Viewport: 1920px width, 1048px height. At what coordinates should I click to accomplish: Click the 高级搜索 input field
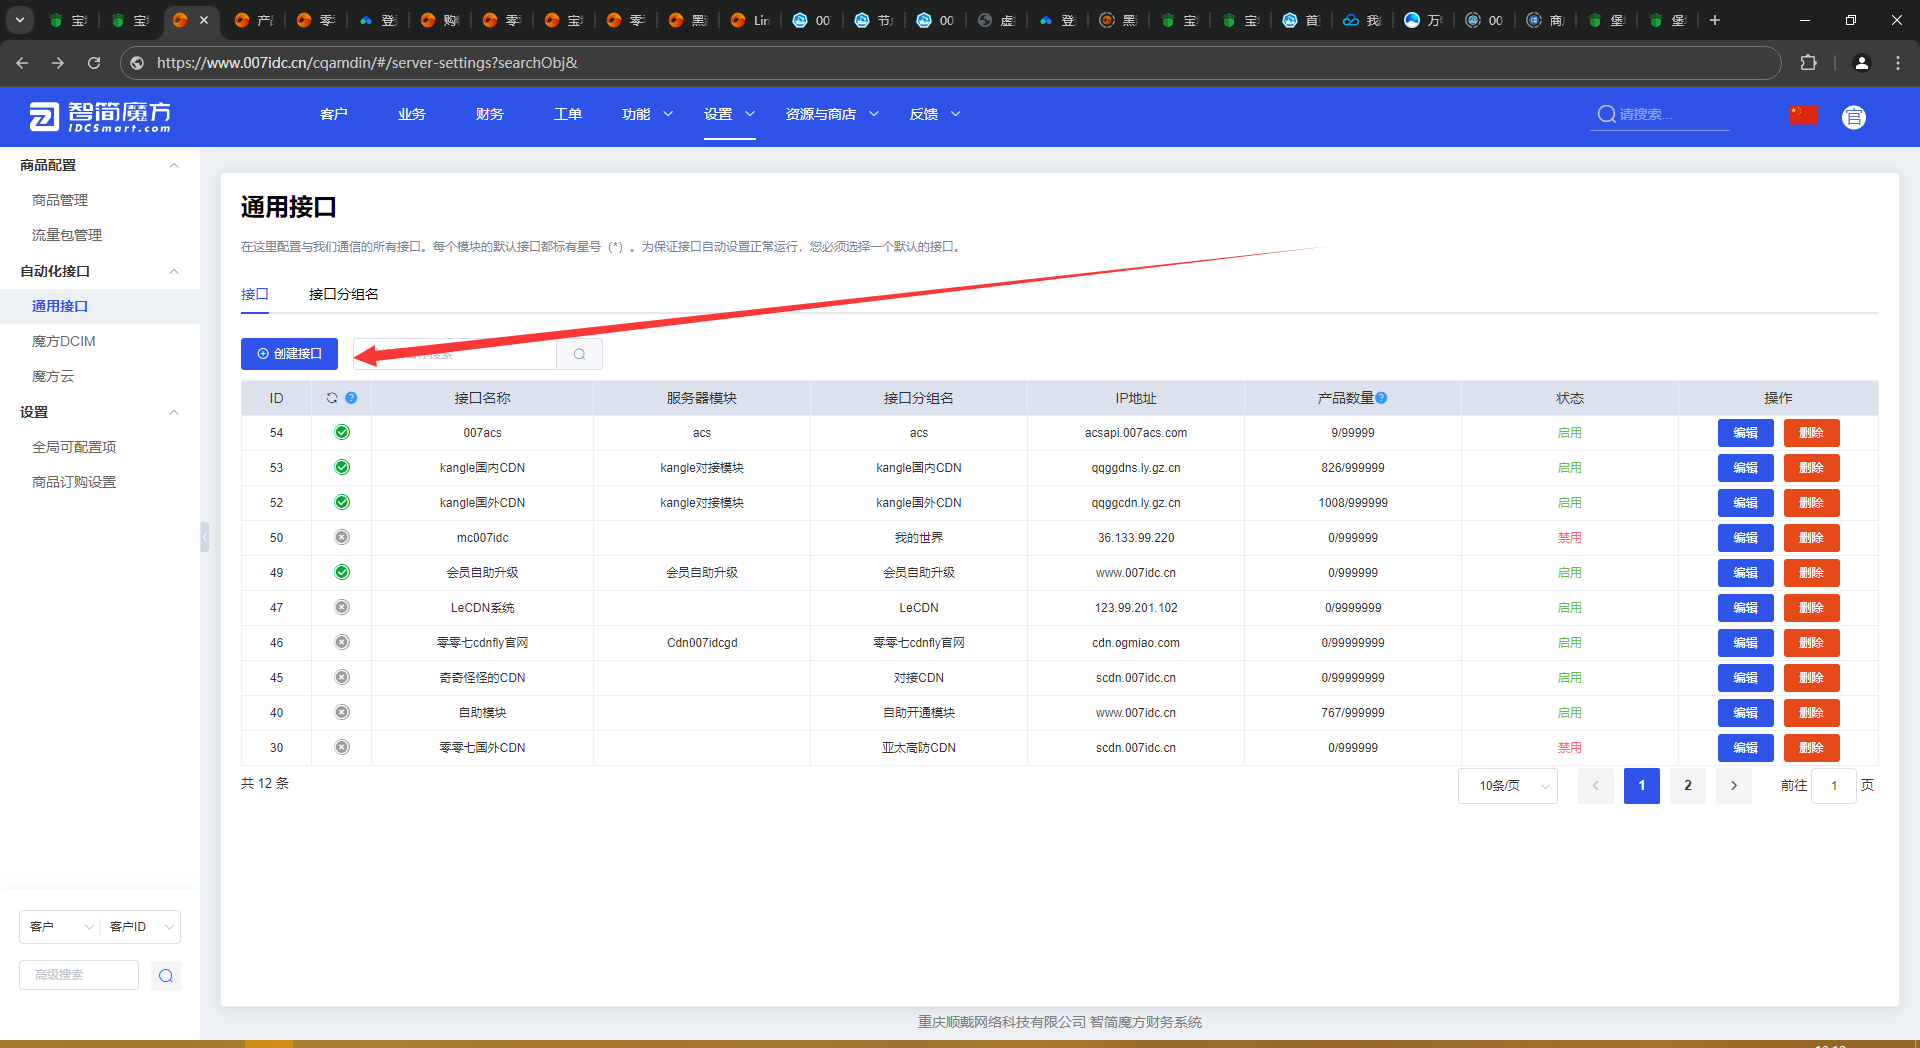pos(79,975)
